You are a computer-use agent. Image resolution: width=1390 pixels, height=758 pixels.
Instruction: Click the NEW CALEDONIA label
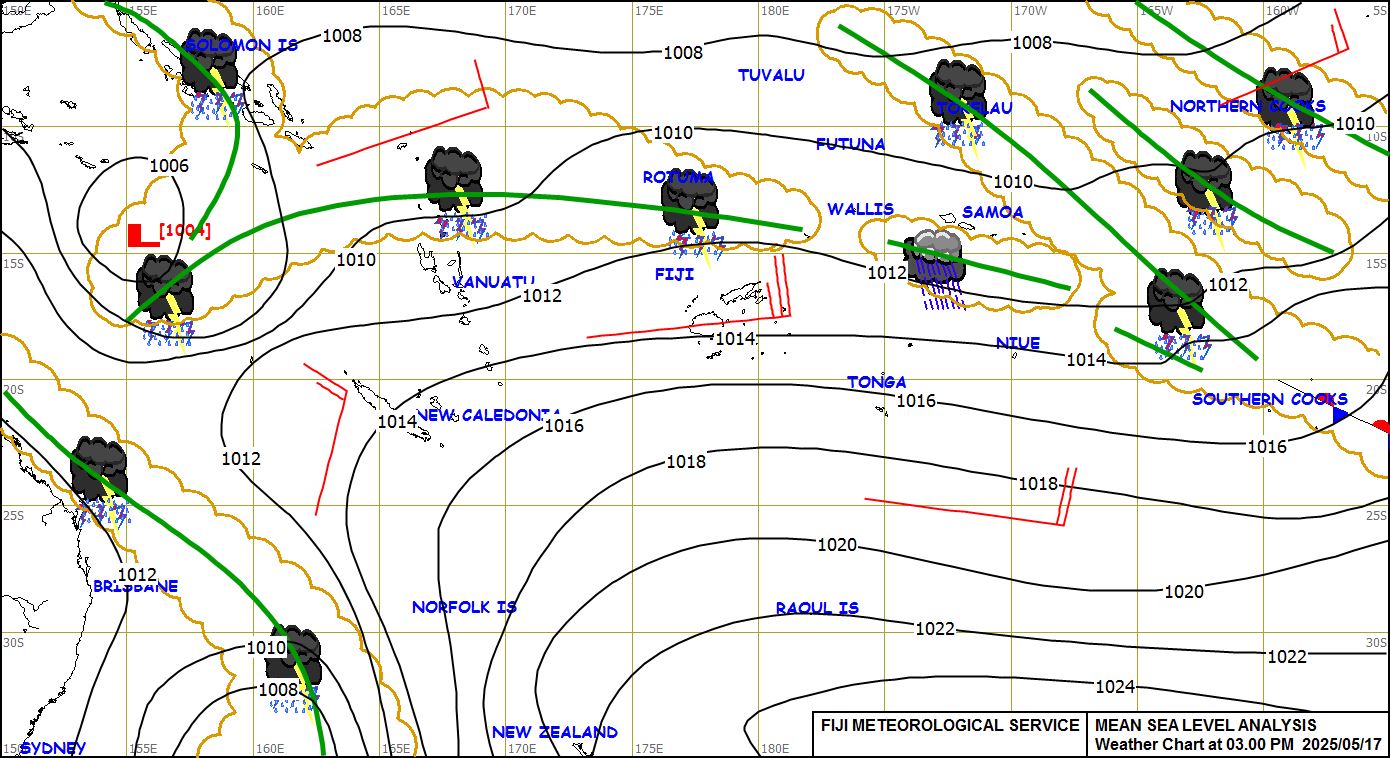[489, 415]
